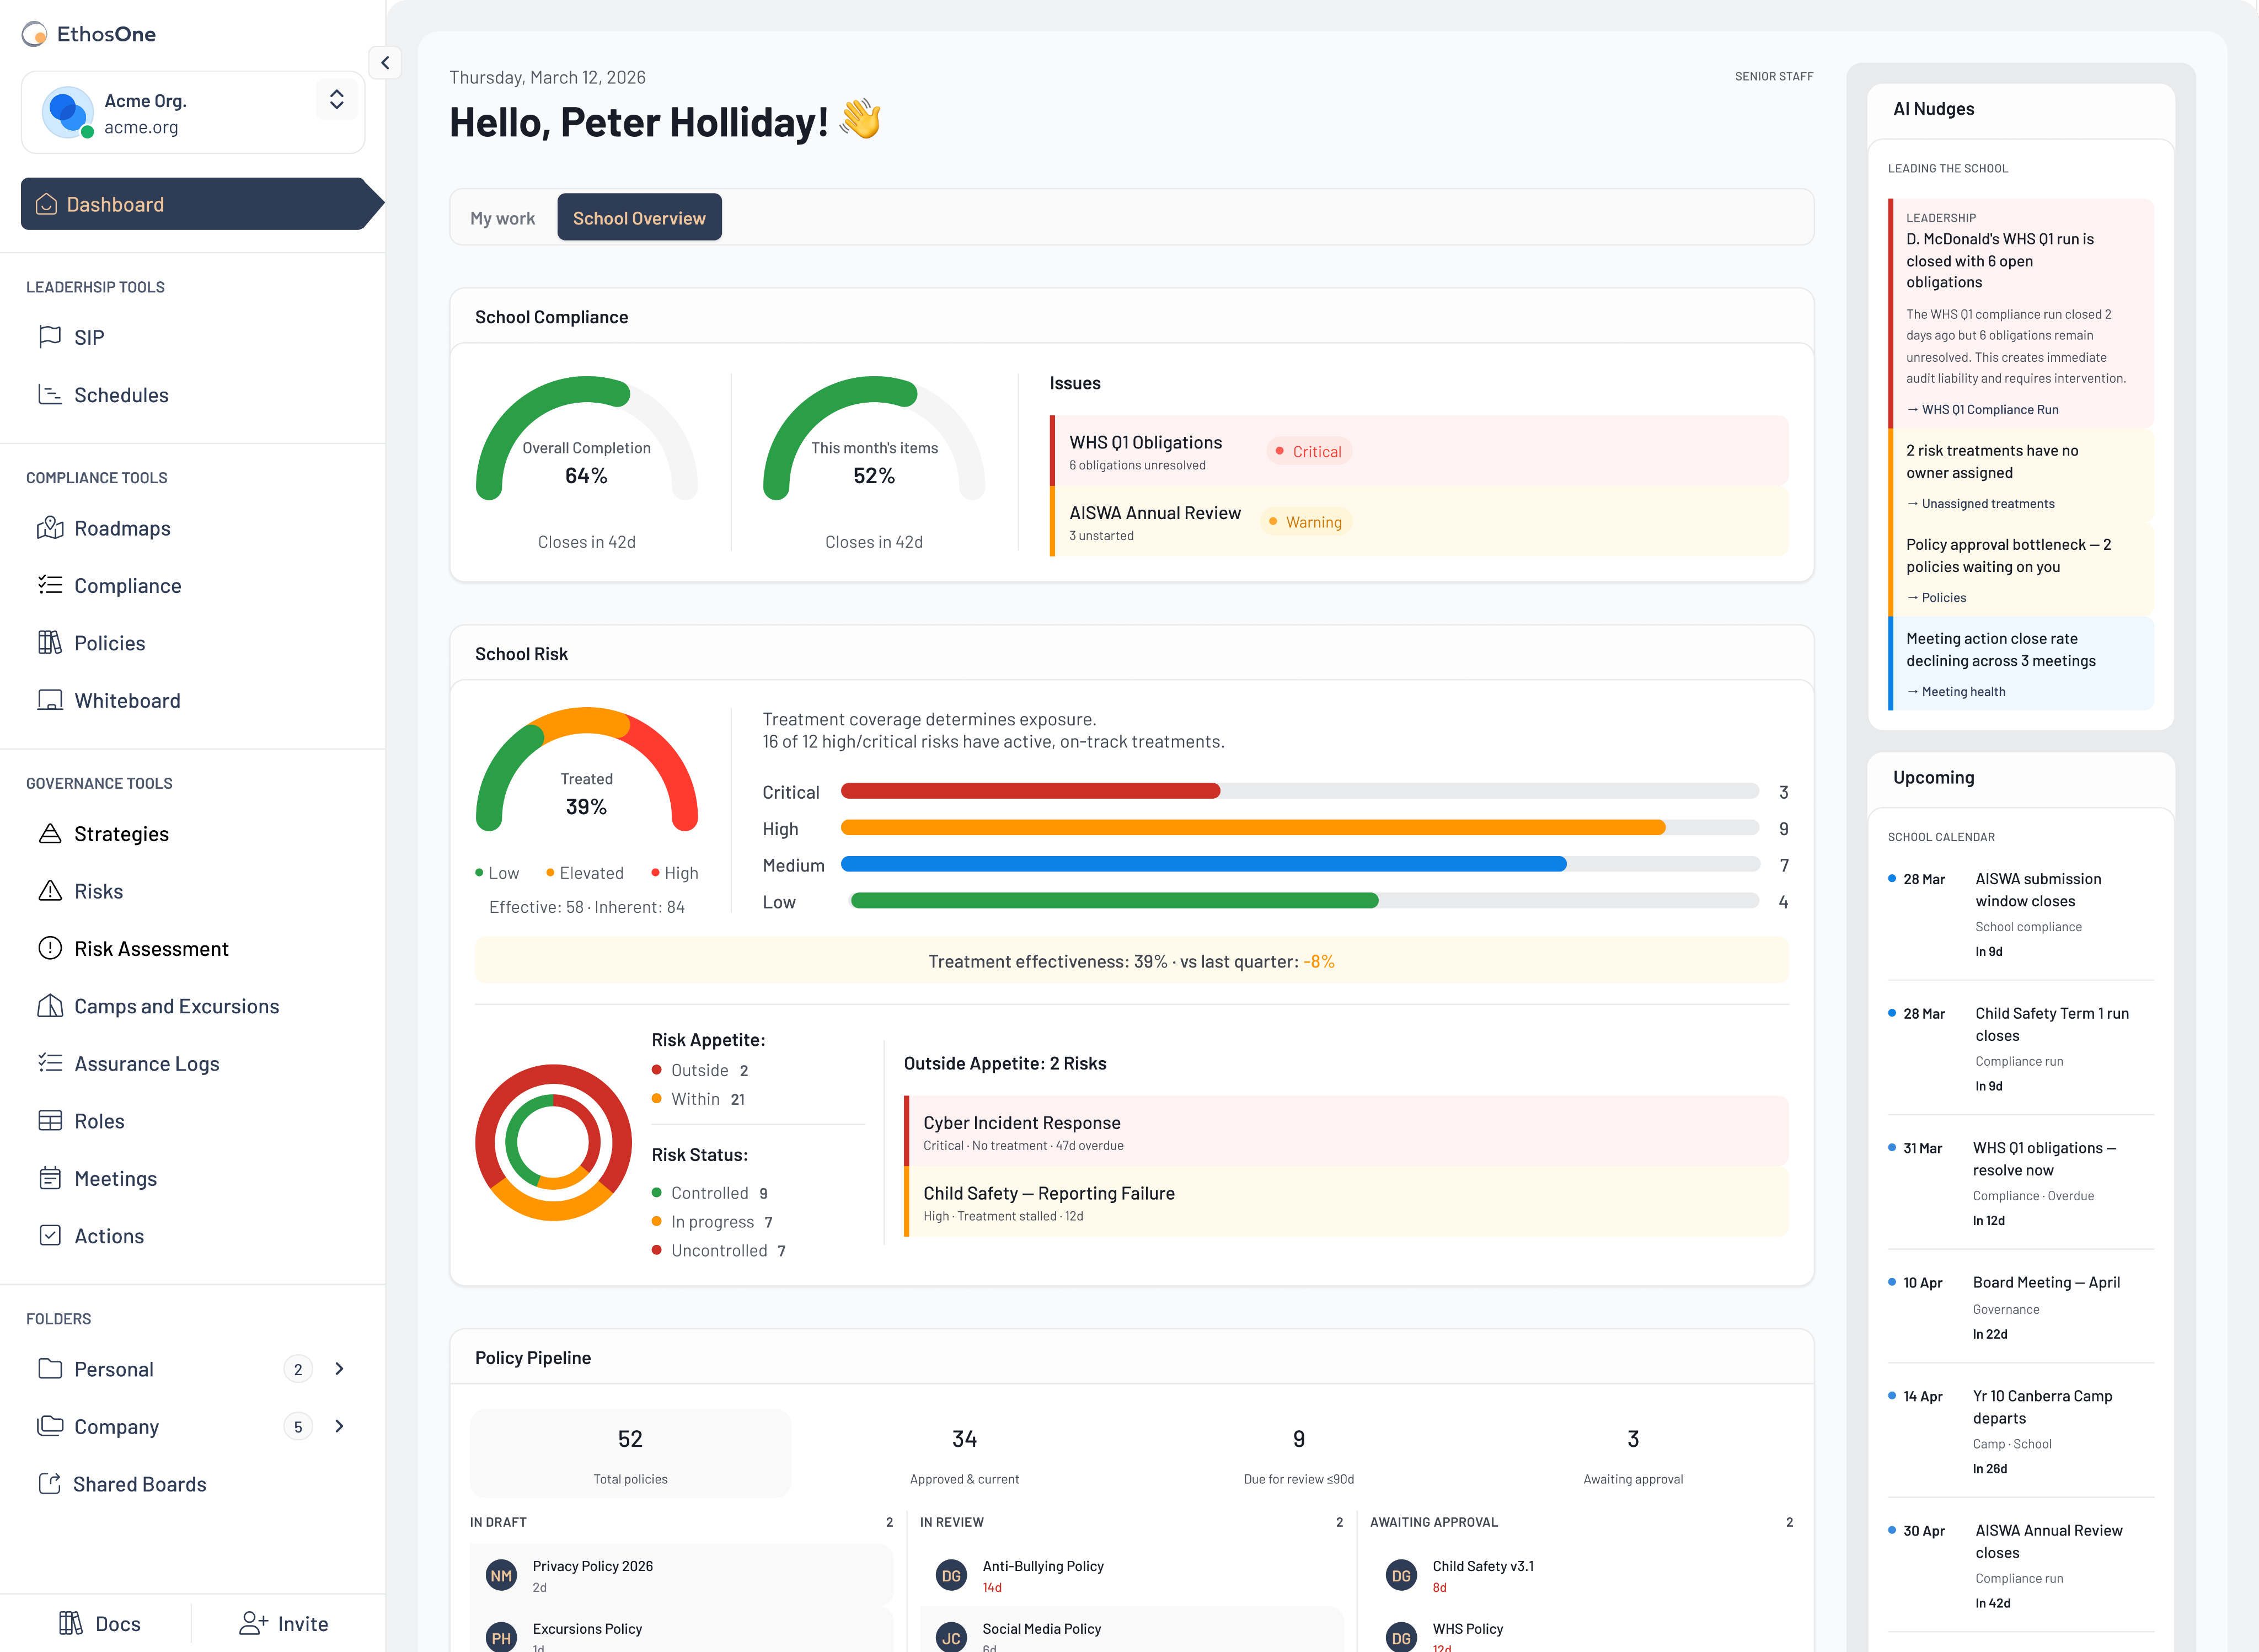The height and width of the screenshot is (1652, 2259).
Task: Open the Meetings calendar icon
Action: (50, 1178)
